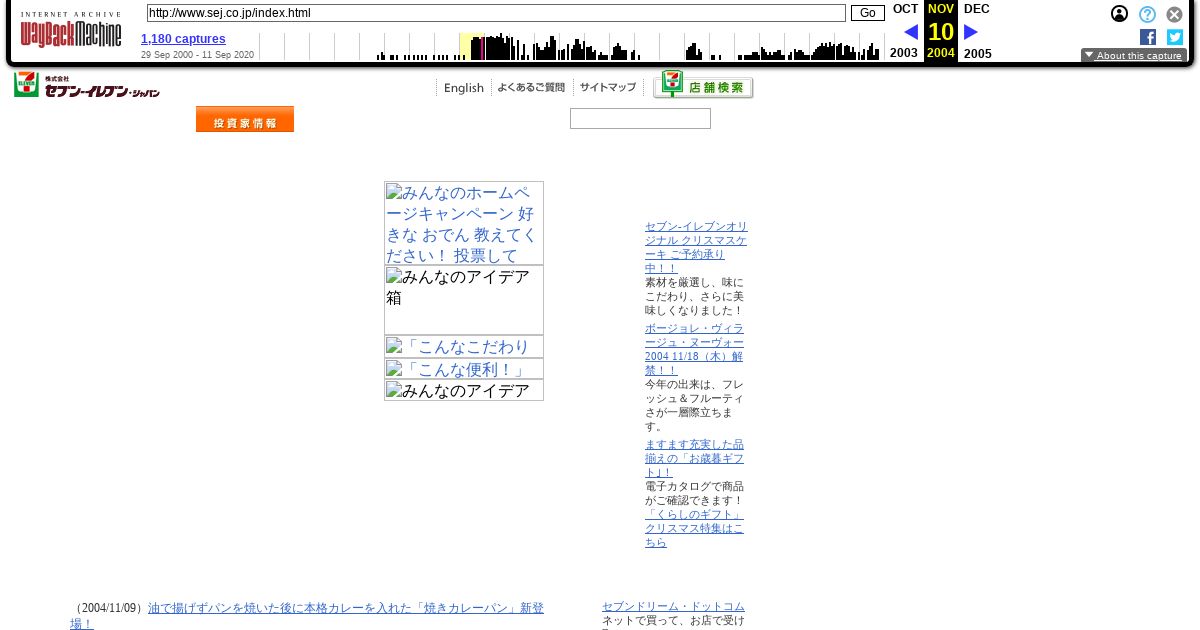Image resolution: width=1200 pixels, height=630 pixels.
Task: Click the Go button
Action: tap(867, 13)
